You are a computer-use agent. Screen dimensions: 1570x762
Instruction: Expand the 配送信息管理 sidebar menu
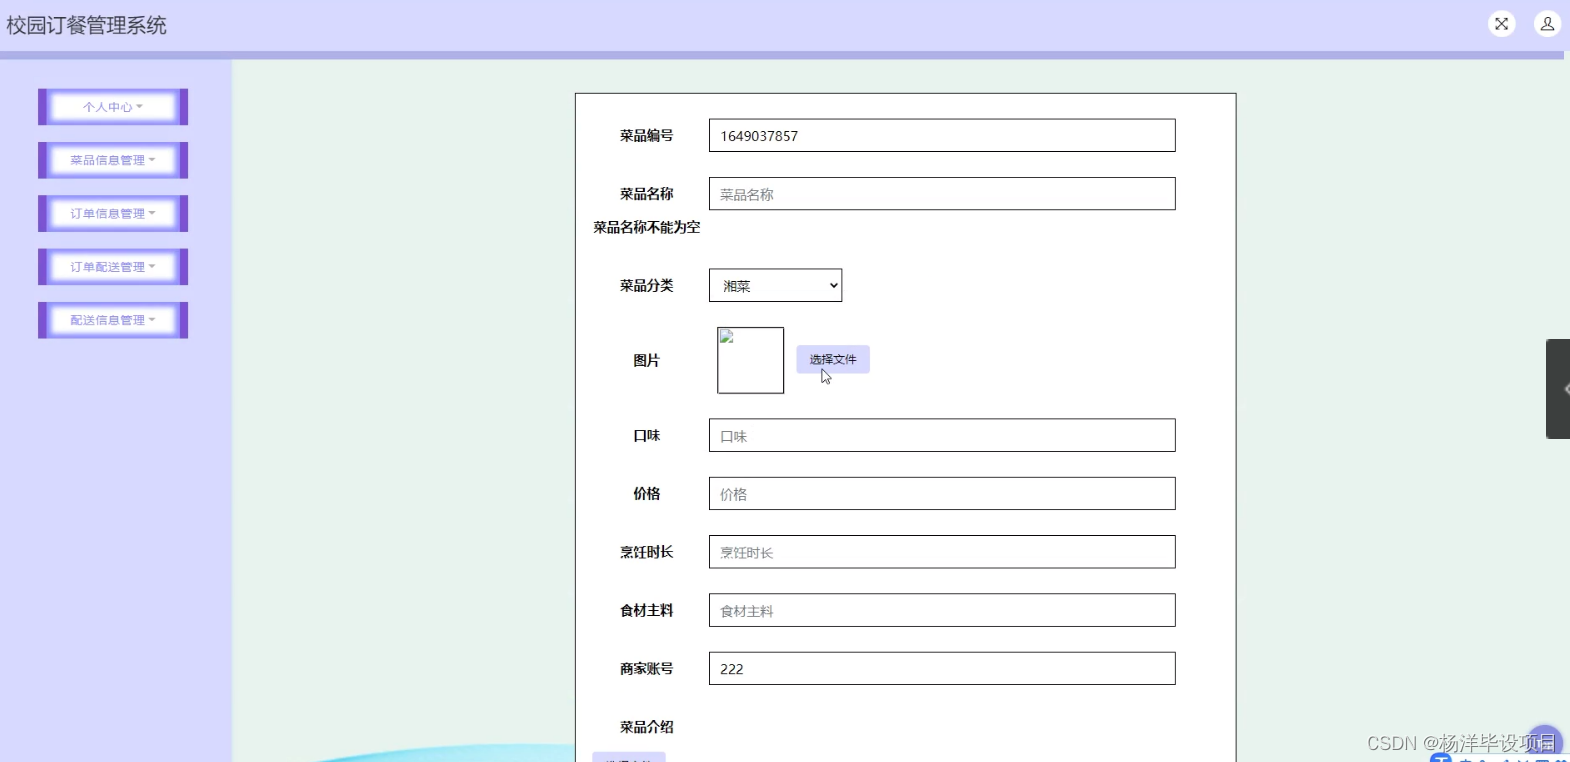coord(113,320)
